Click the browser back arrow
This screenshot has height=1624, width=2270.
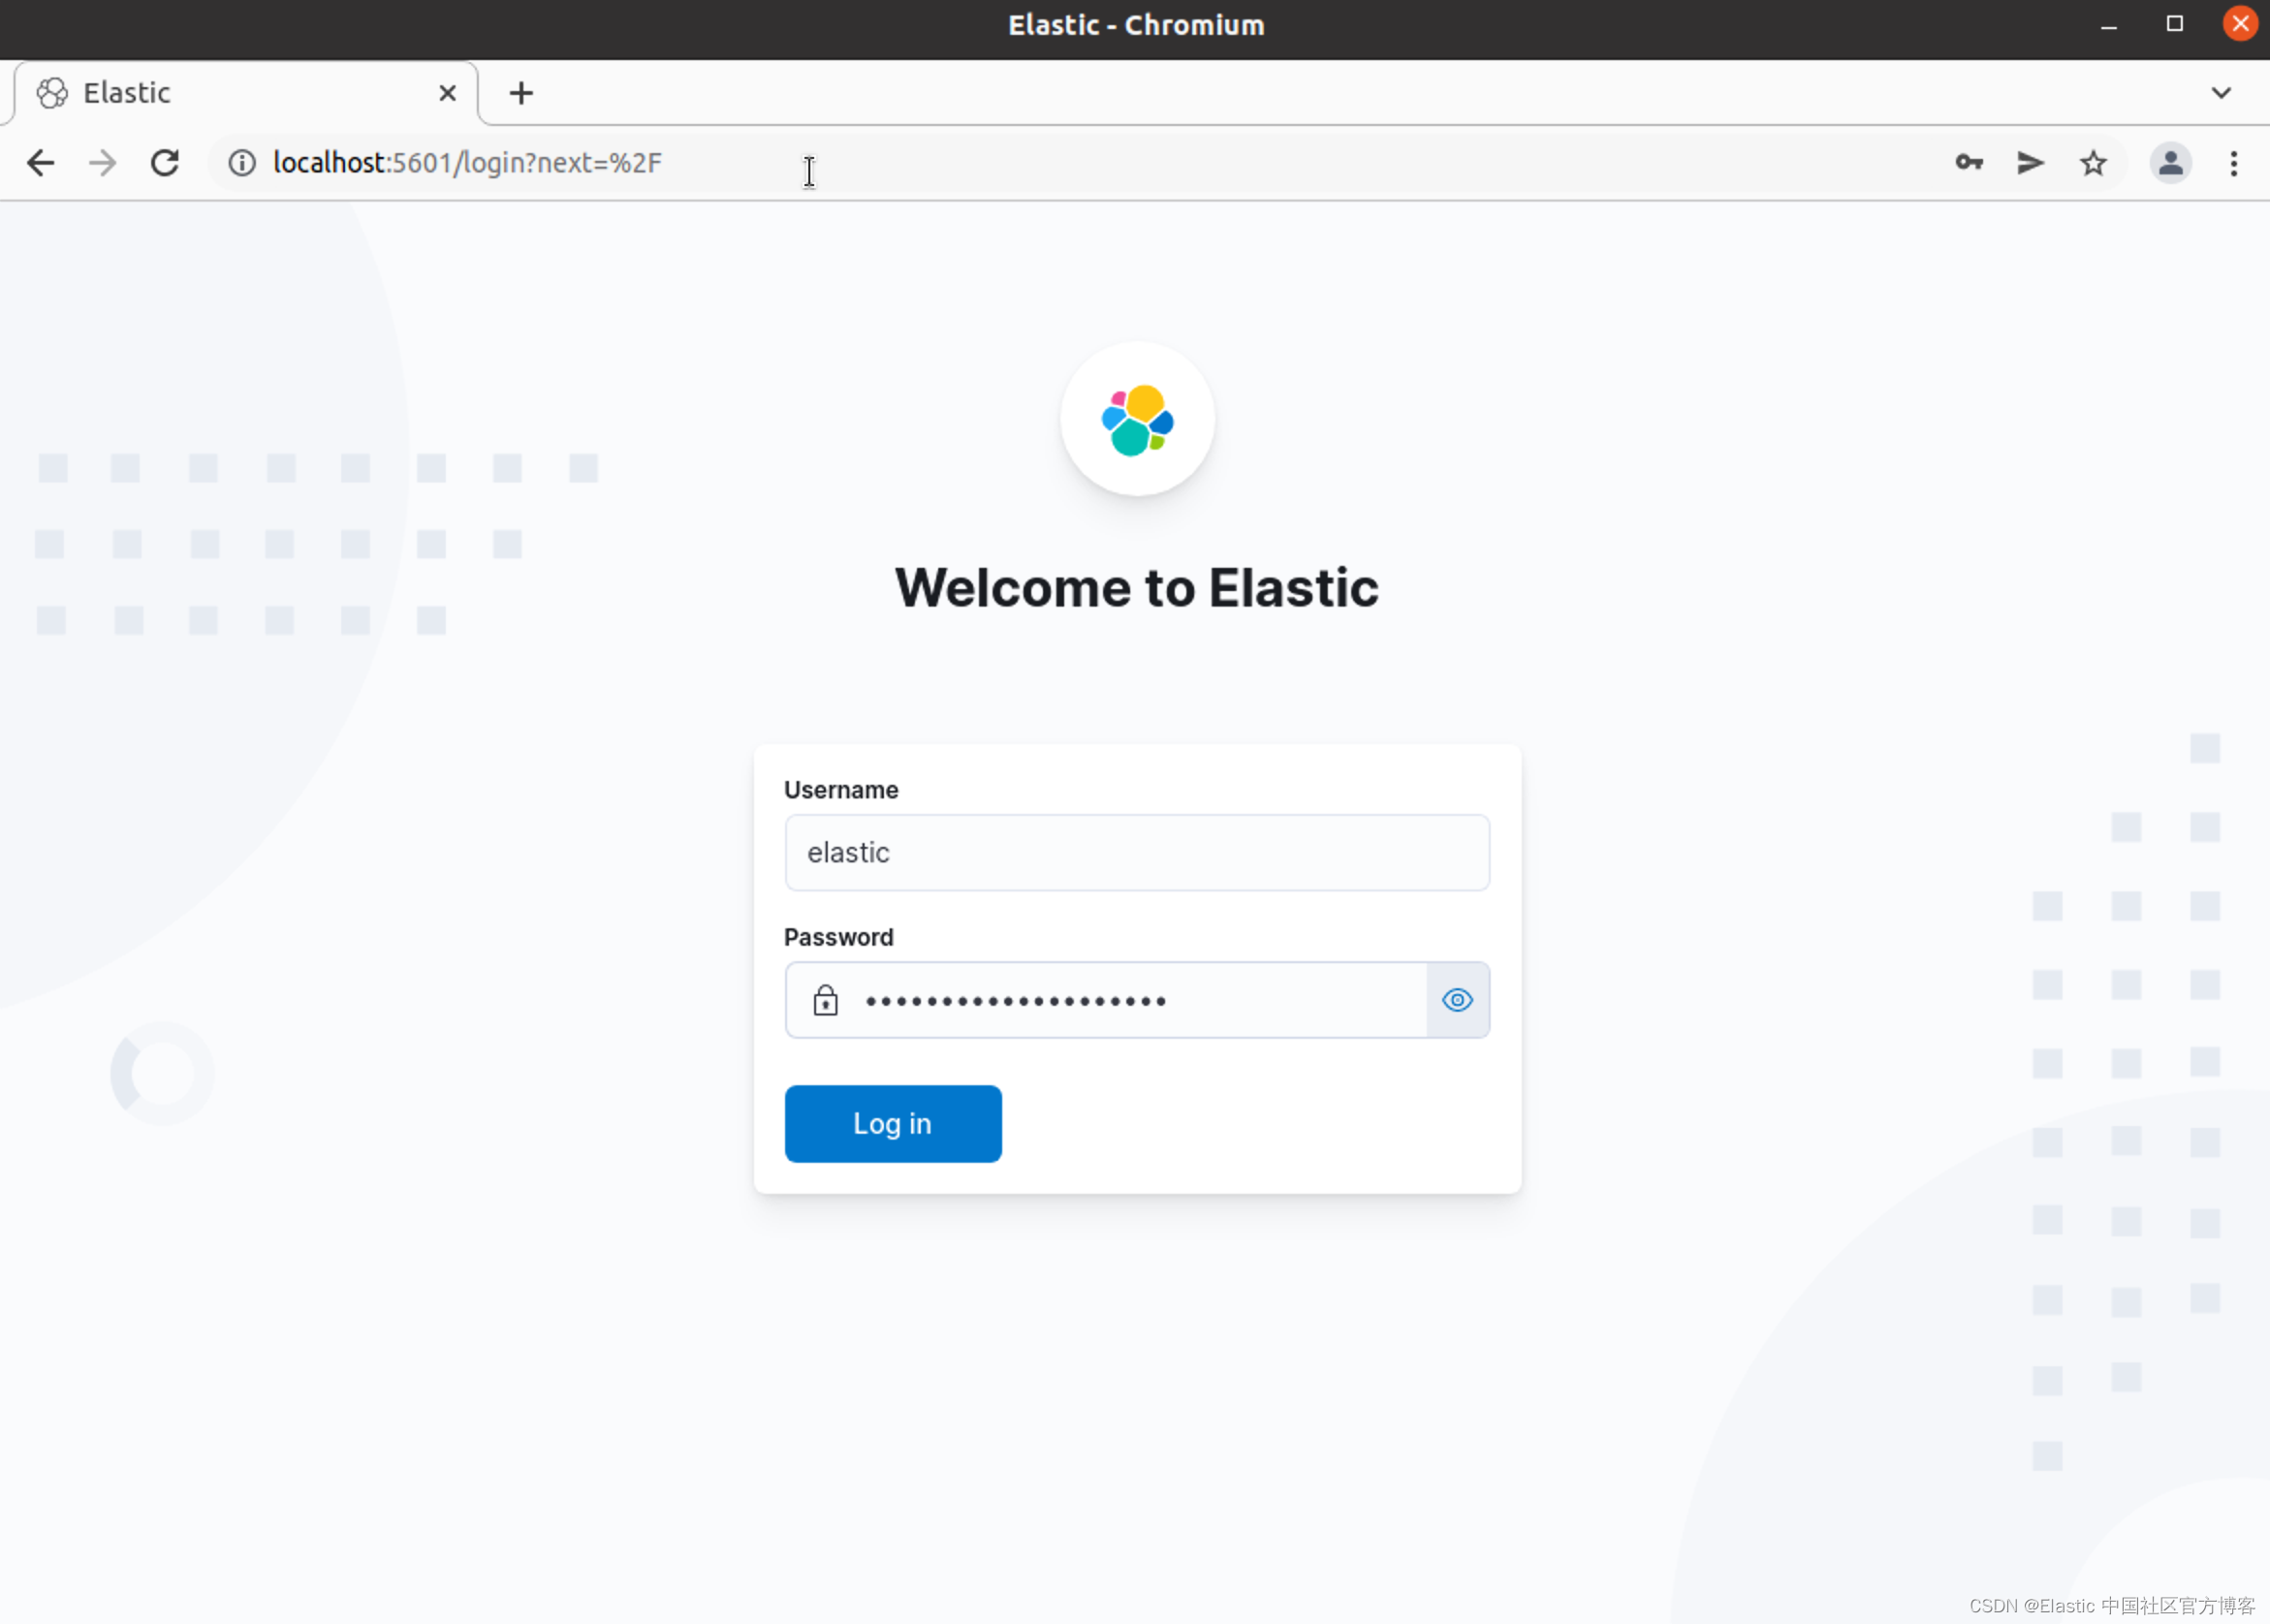tap(40, 163)
